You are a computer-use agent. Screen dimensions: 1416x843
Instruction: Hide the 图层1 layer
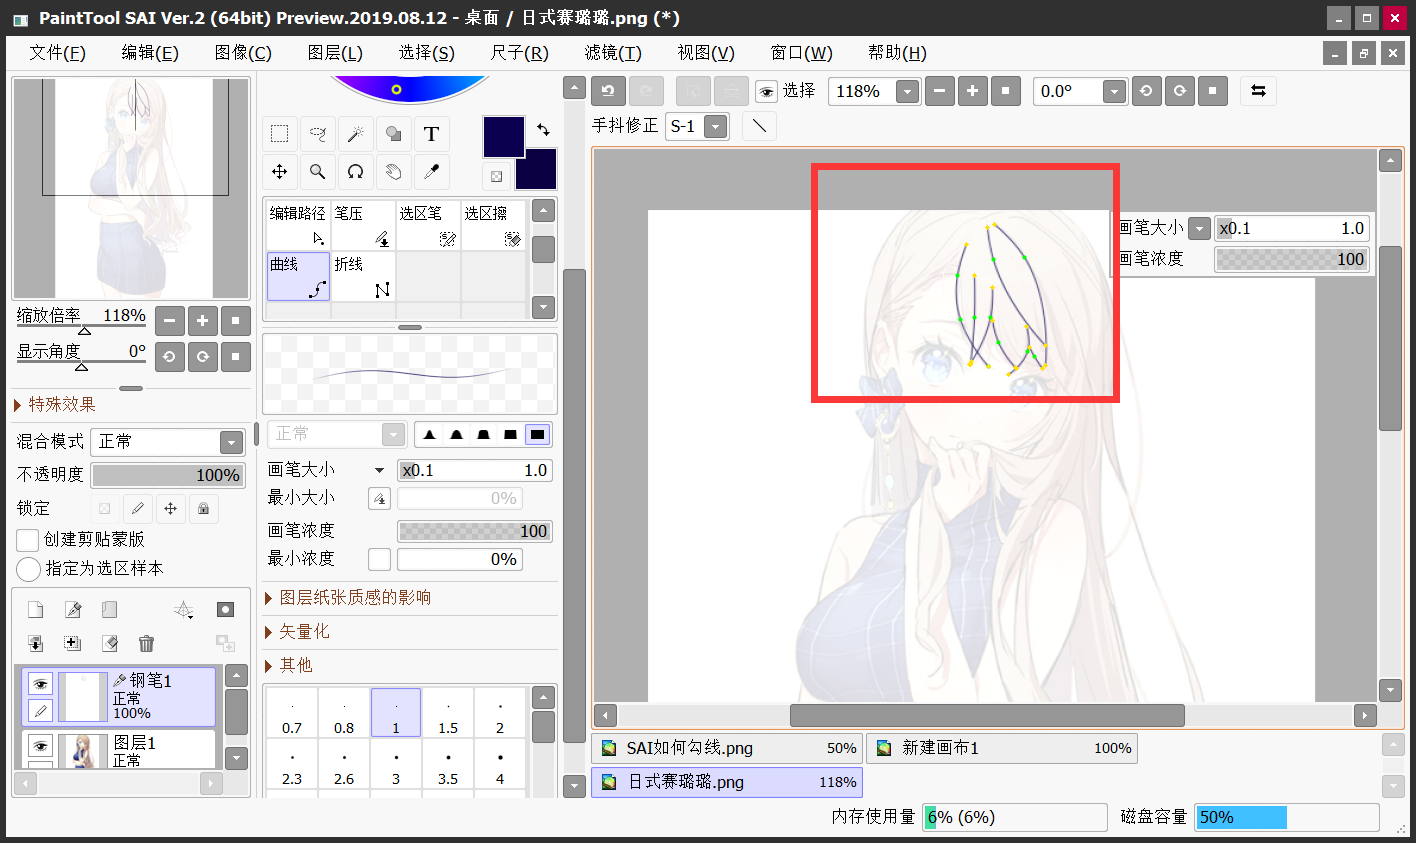point(40,746)
